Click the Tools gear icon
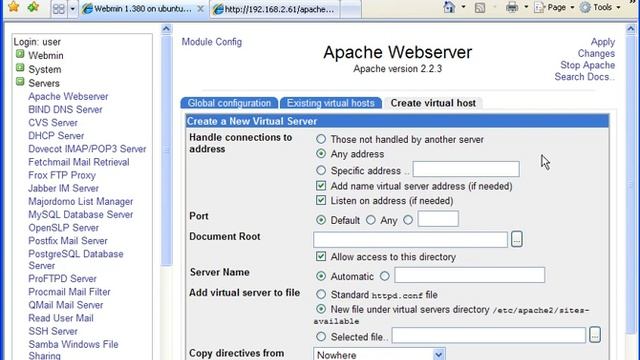Image resolution: width=640 pixels, height=360 pixels. point(585,7)
